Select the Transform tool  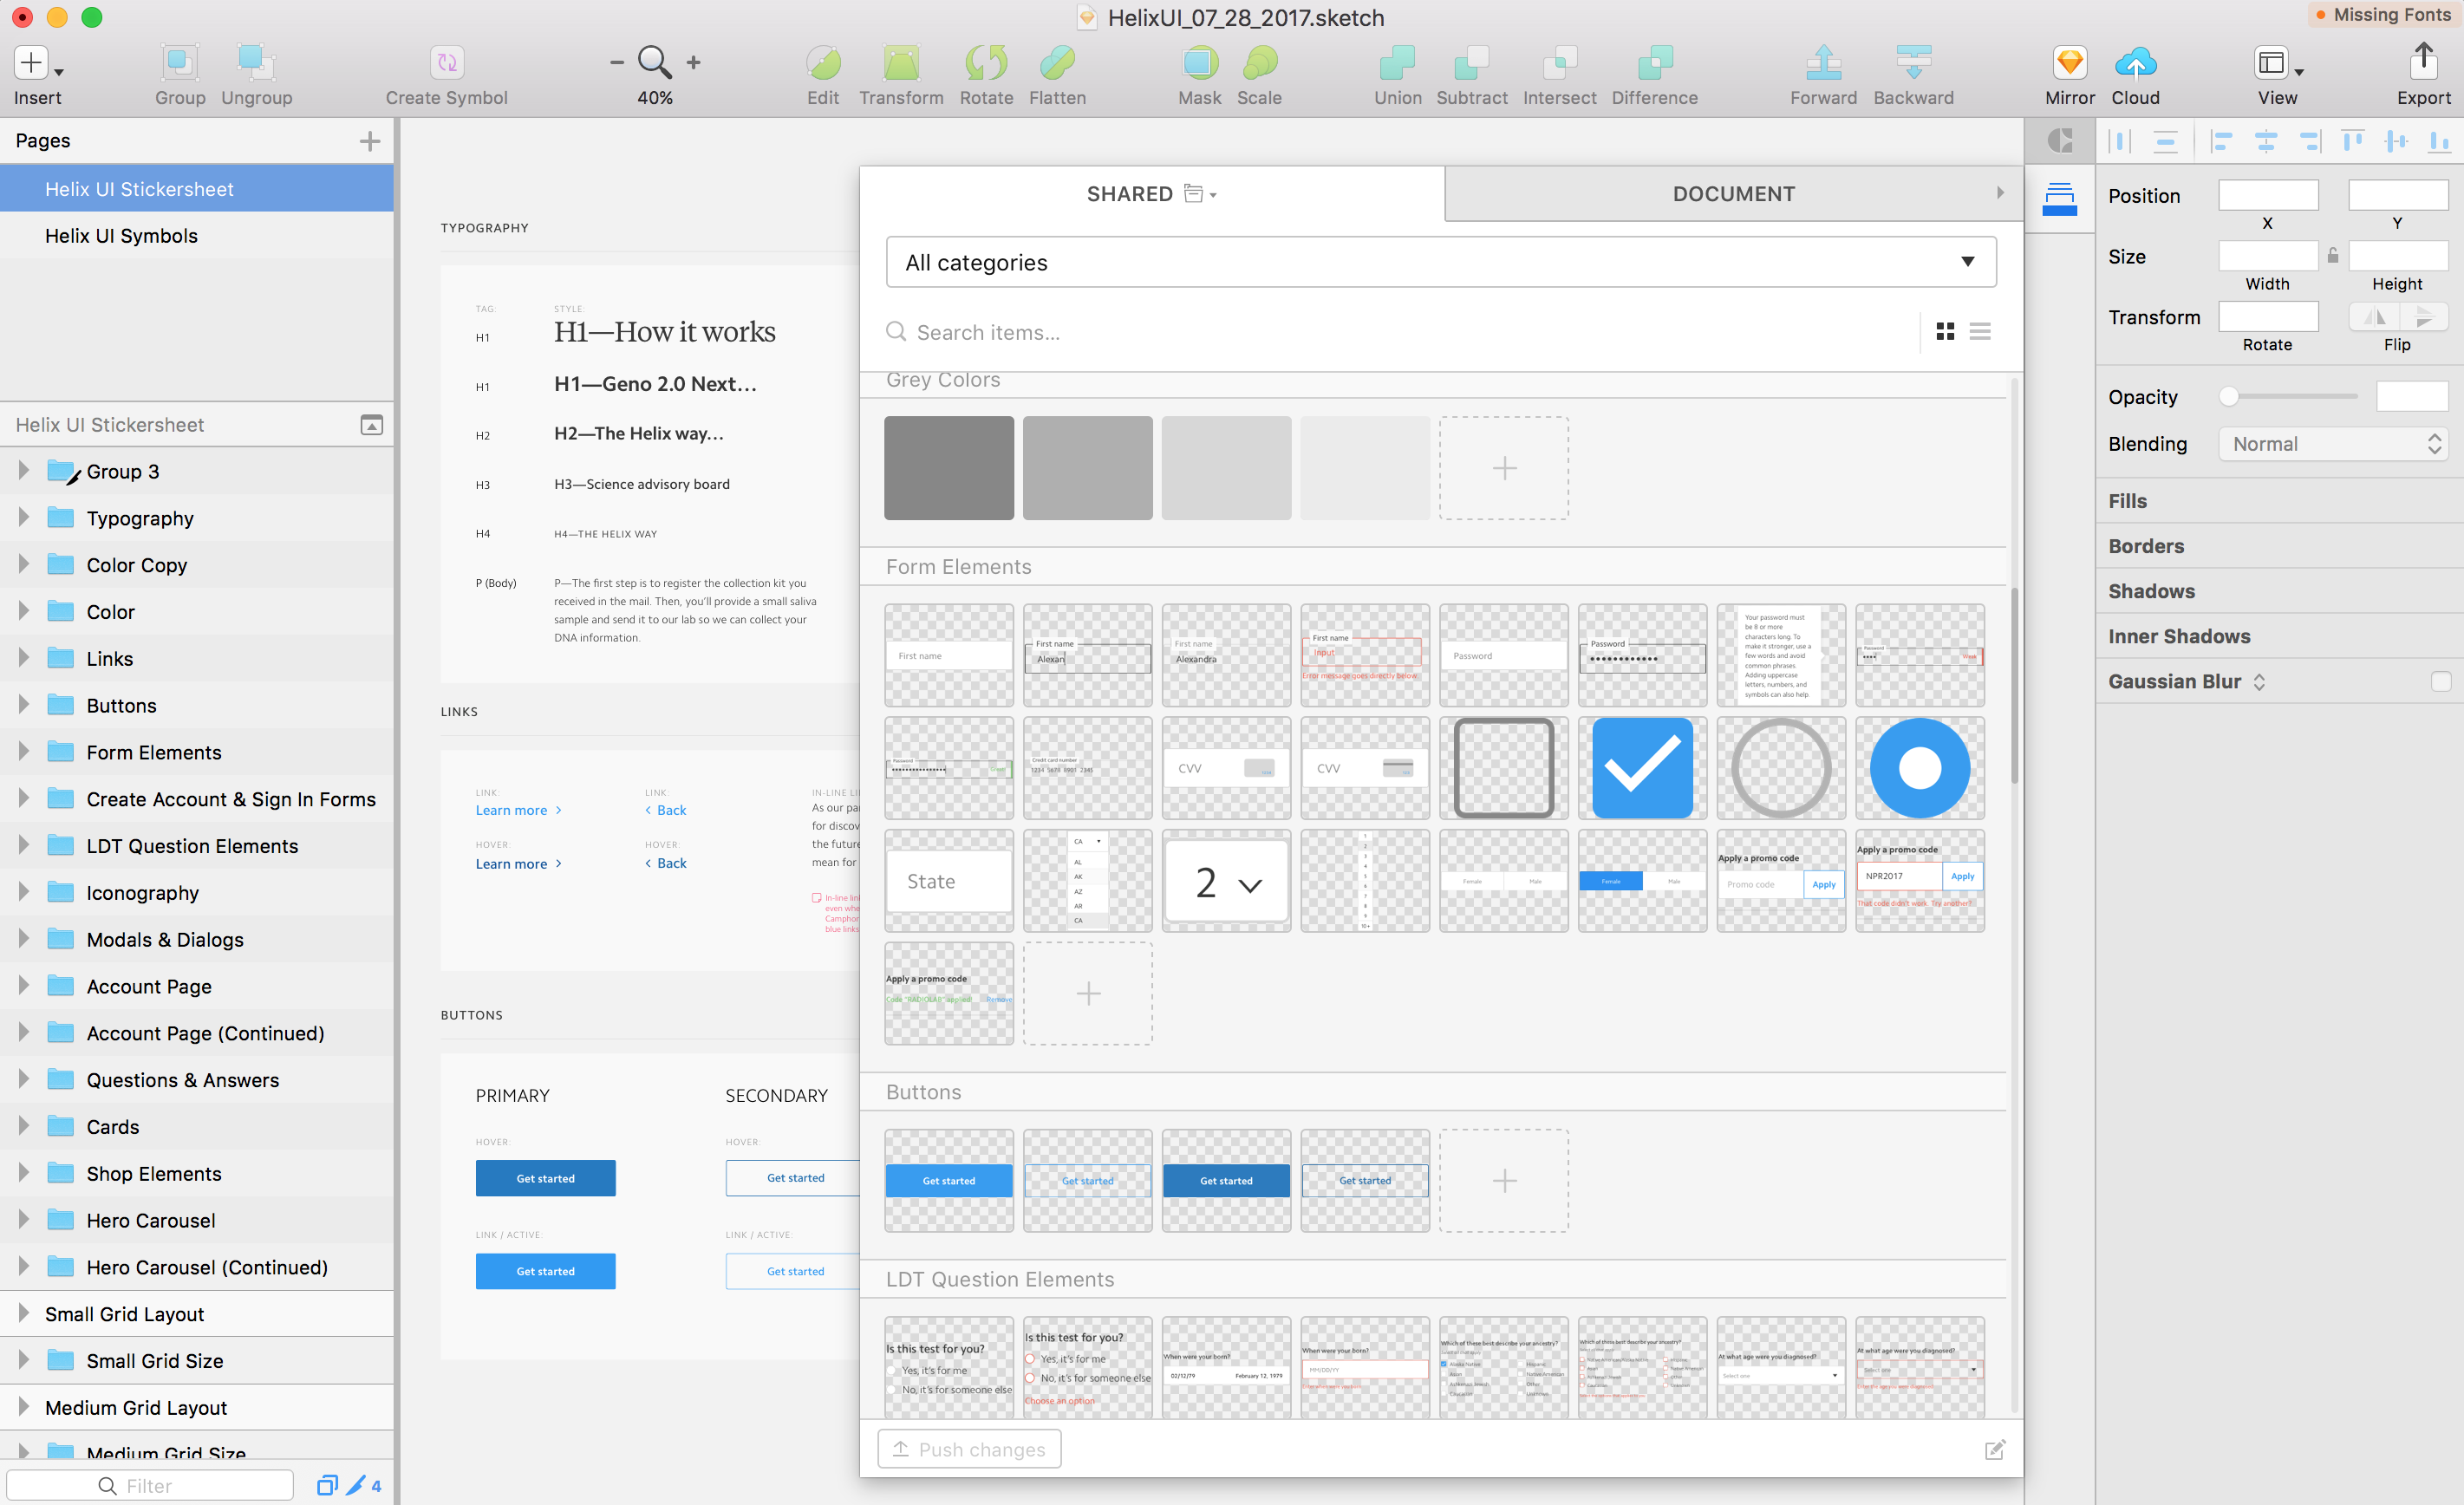(x=901, y=63)
